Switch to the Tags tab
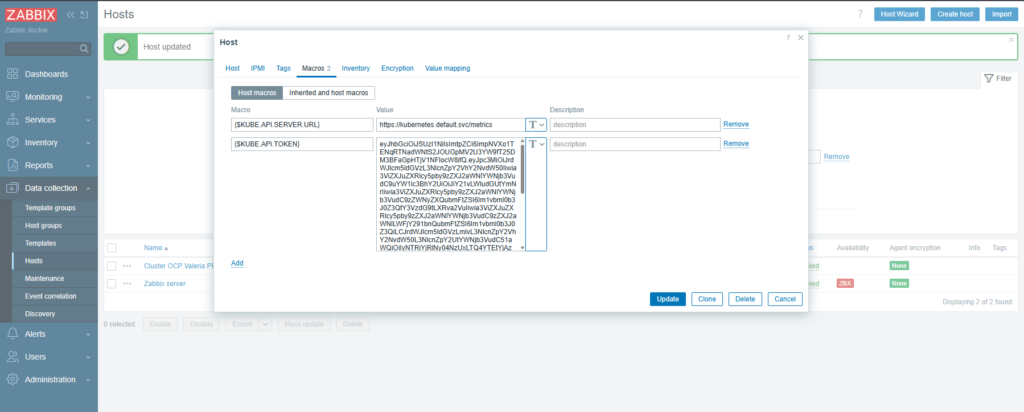The image size is (1024, 412). 283,68
